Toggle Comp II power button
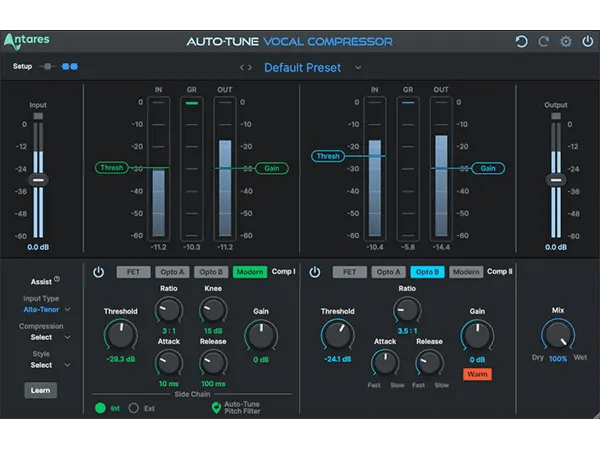 (x=315, y=272)
